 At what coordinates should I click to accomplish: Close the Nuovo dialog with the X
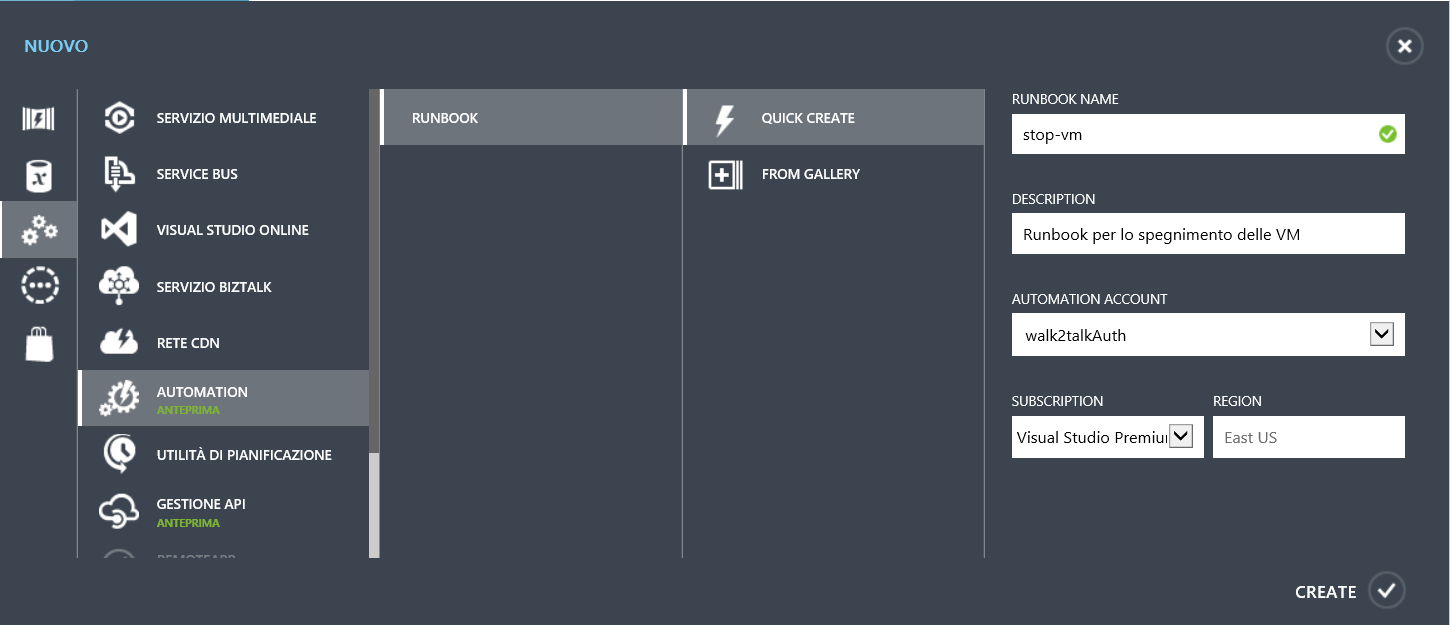pyautogui.click(x=1405, y=46)
